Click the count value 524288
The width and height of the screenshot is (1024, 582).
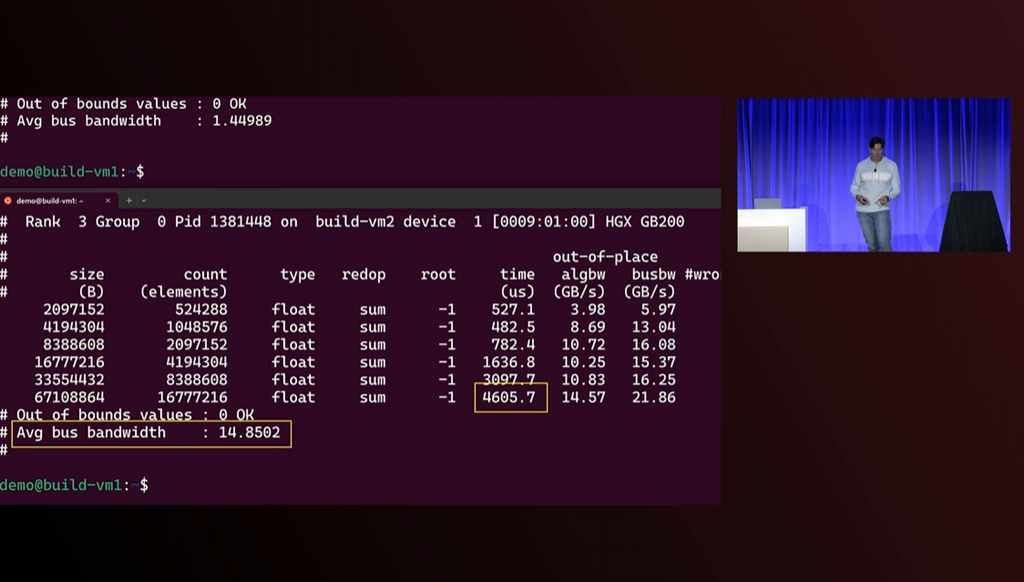200,310
